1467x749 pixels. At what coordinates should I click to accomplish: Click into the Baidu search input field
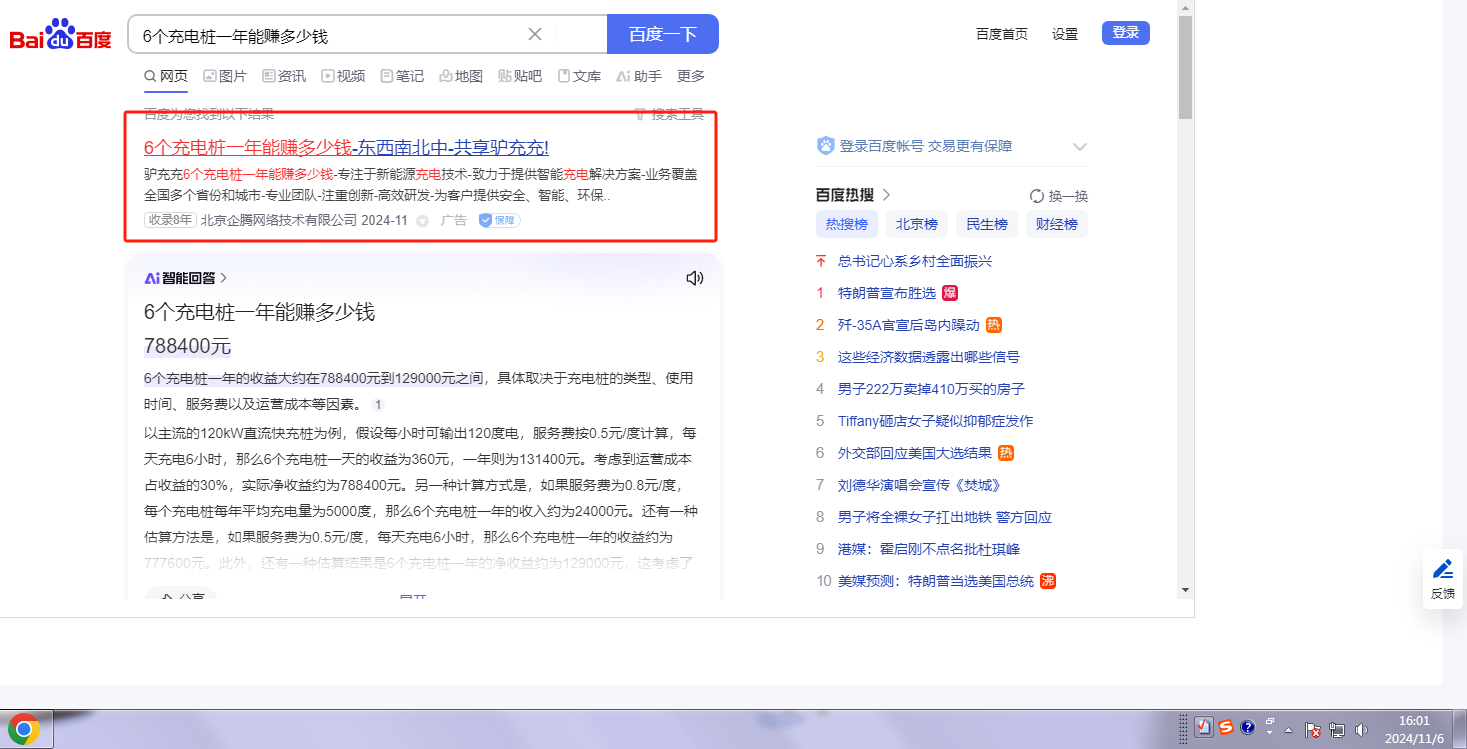[330, 35]
